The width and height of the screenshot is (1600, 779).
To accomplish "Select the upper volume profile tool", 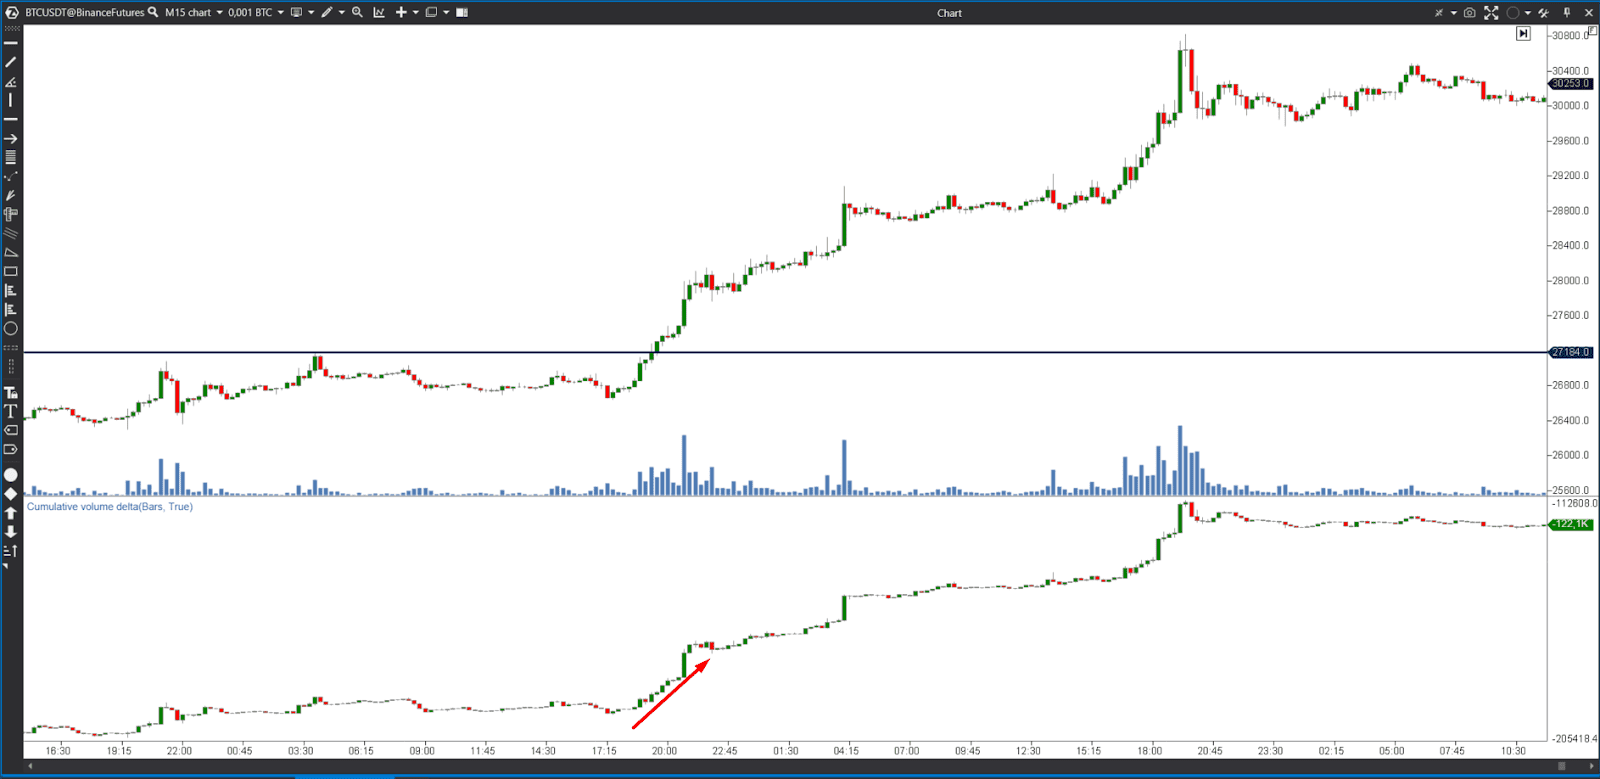I will pos(11,290).
